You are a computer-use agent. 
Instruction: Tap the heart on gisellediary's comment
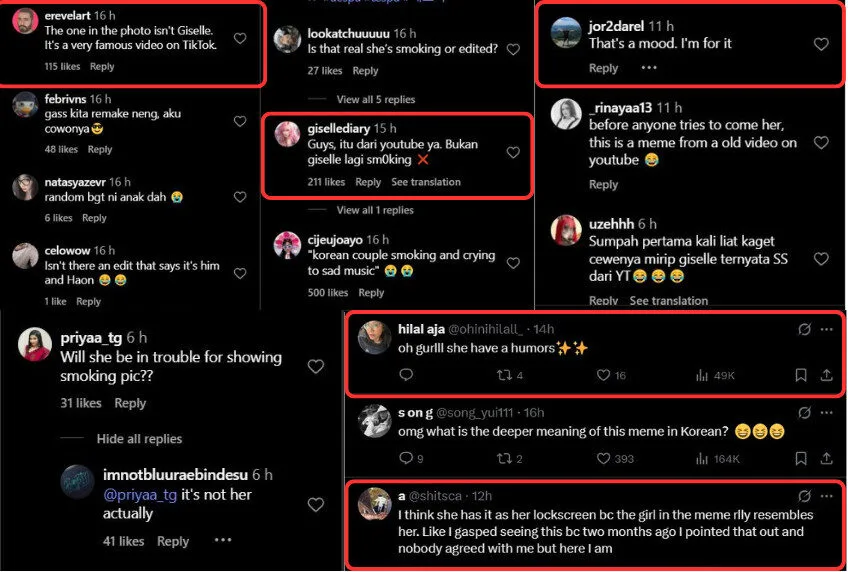coord(513,153)
